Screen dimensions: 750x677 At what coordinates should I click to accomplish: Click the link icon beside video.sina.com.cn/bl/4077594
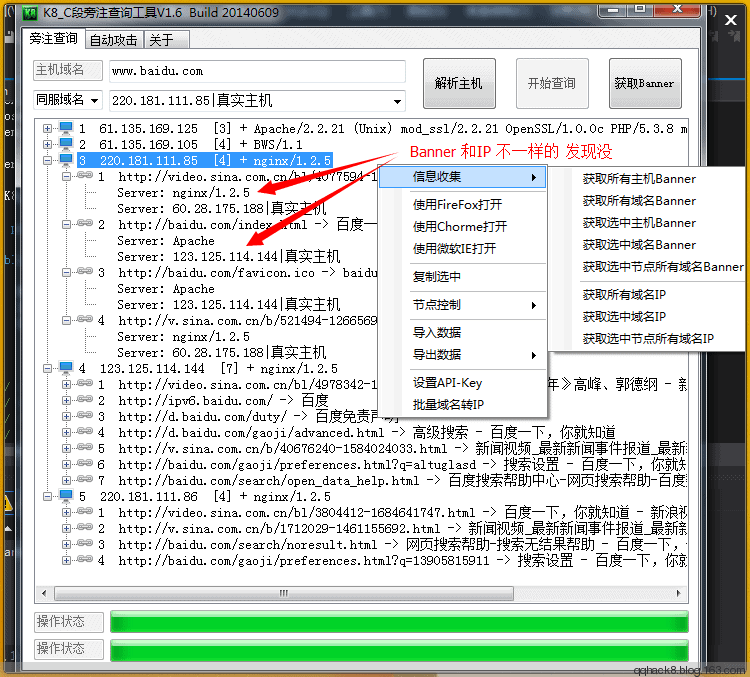point(85,176)
